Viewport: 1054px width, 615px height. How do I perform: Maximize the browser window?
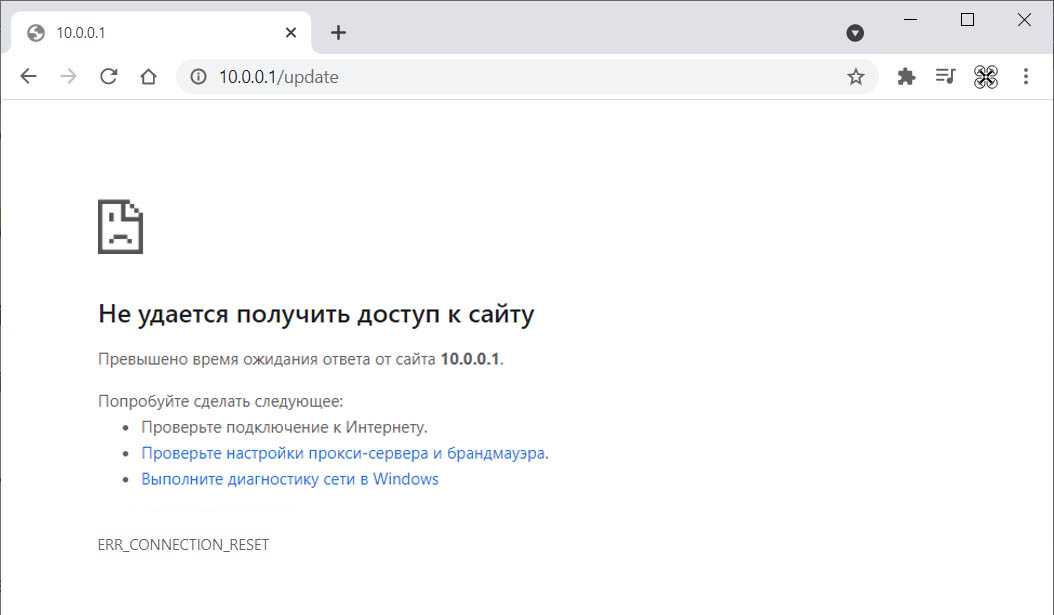[967, 20]
